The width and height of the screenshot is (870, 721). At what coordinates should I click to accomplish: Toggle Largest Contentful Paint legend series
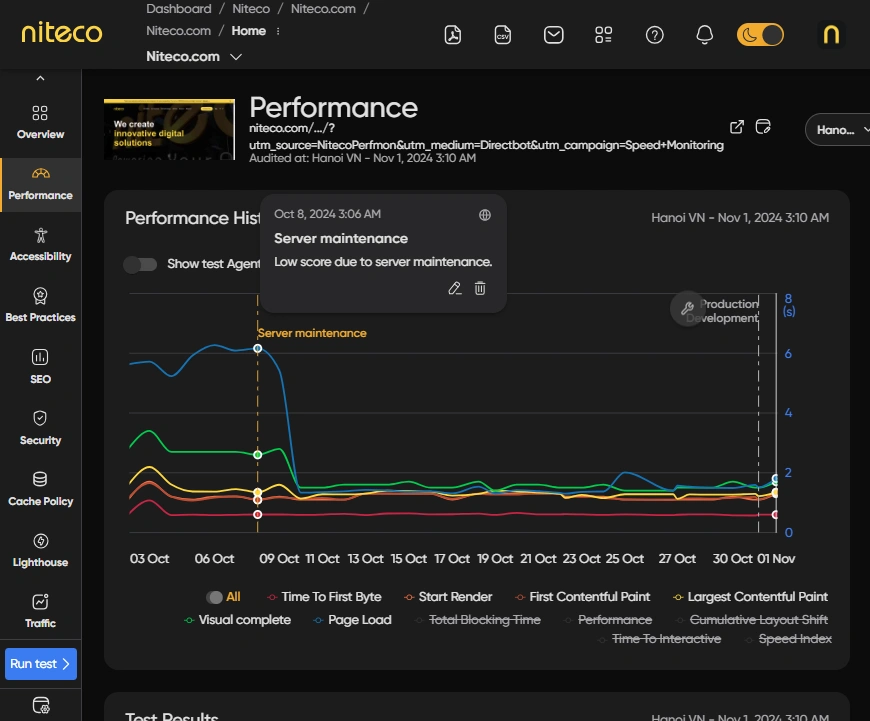pyautogui.click(x=750, y=597)
